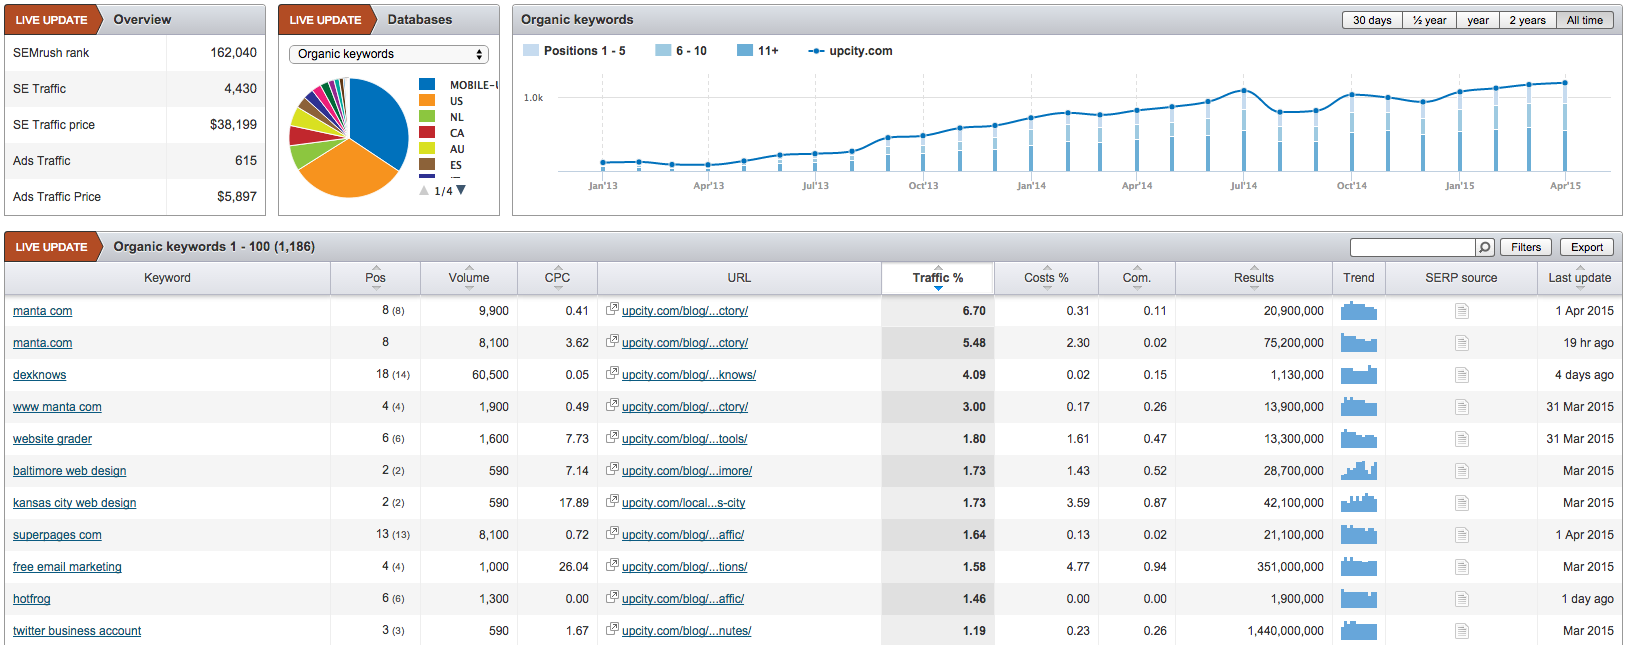Click the yellow AU legend swatch
This screenshot has width=1628, height=645.
pyautogui.click(x=427, y=149)
